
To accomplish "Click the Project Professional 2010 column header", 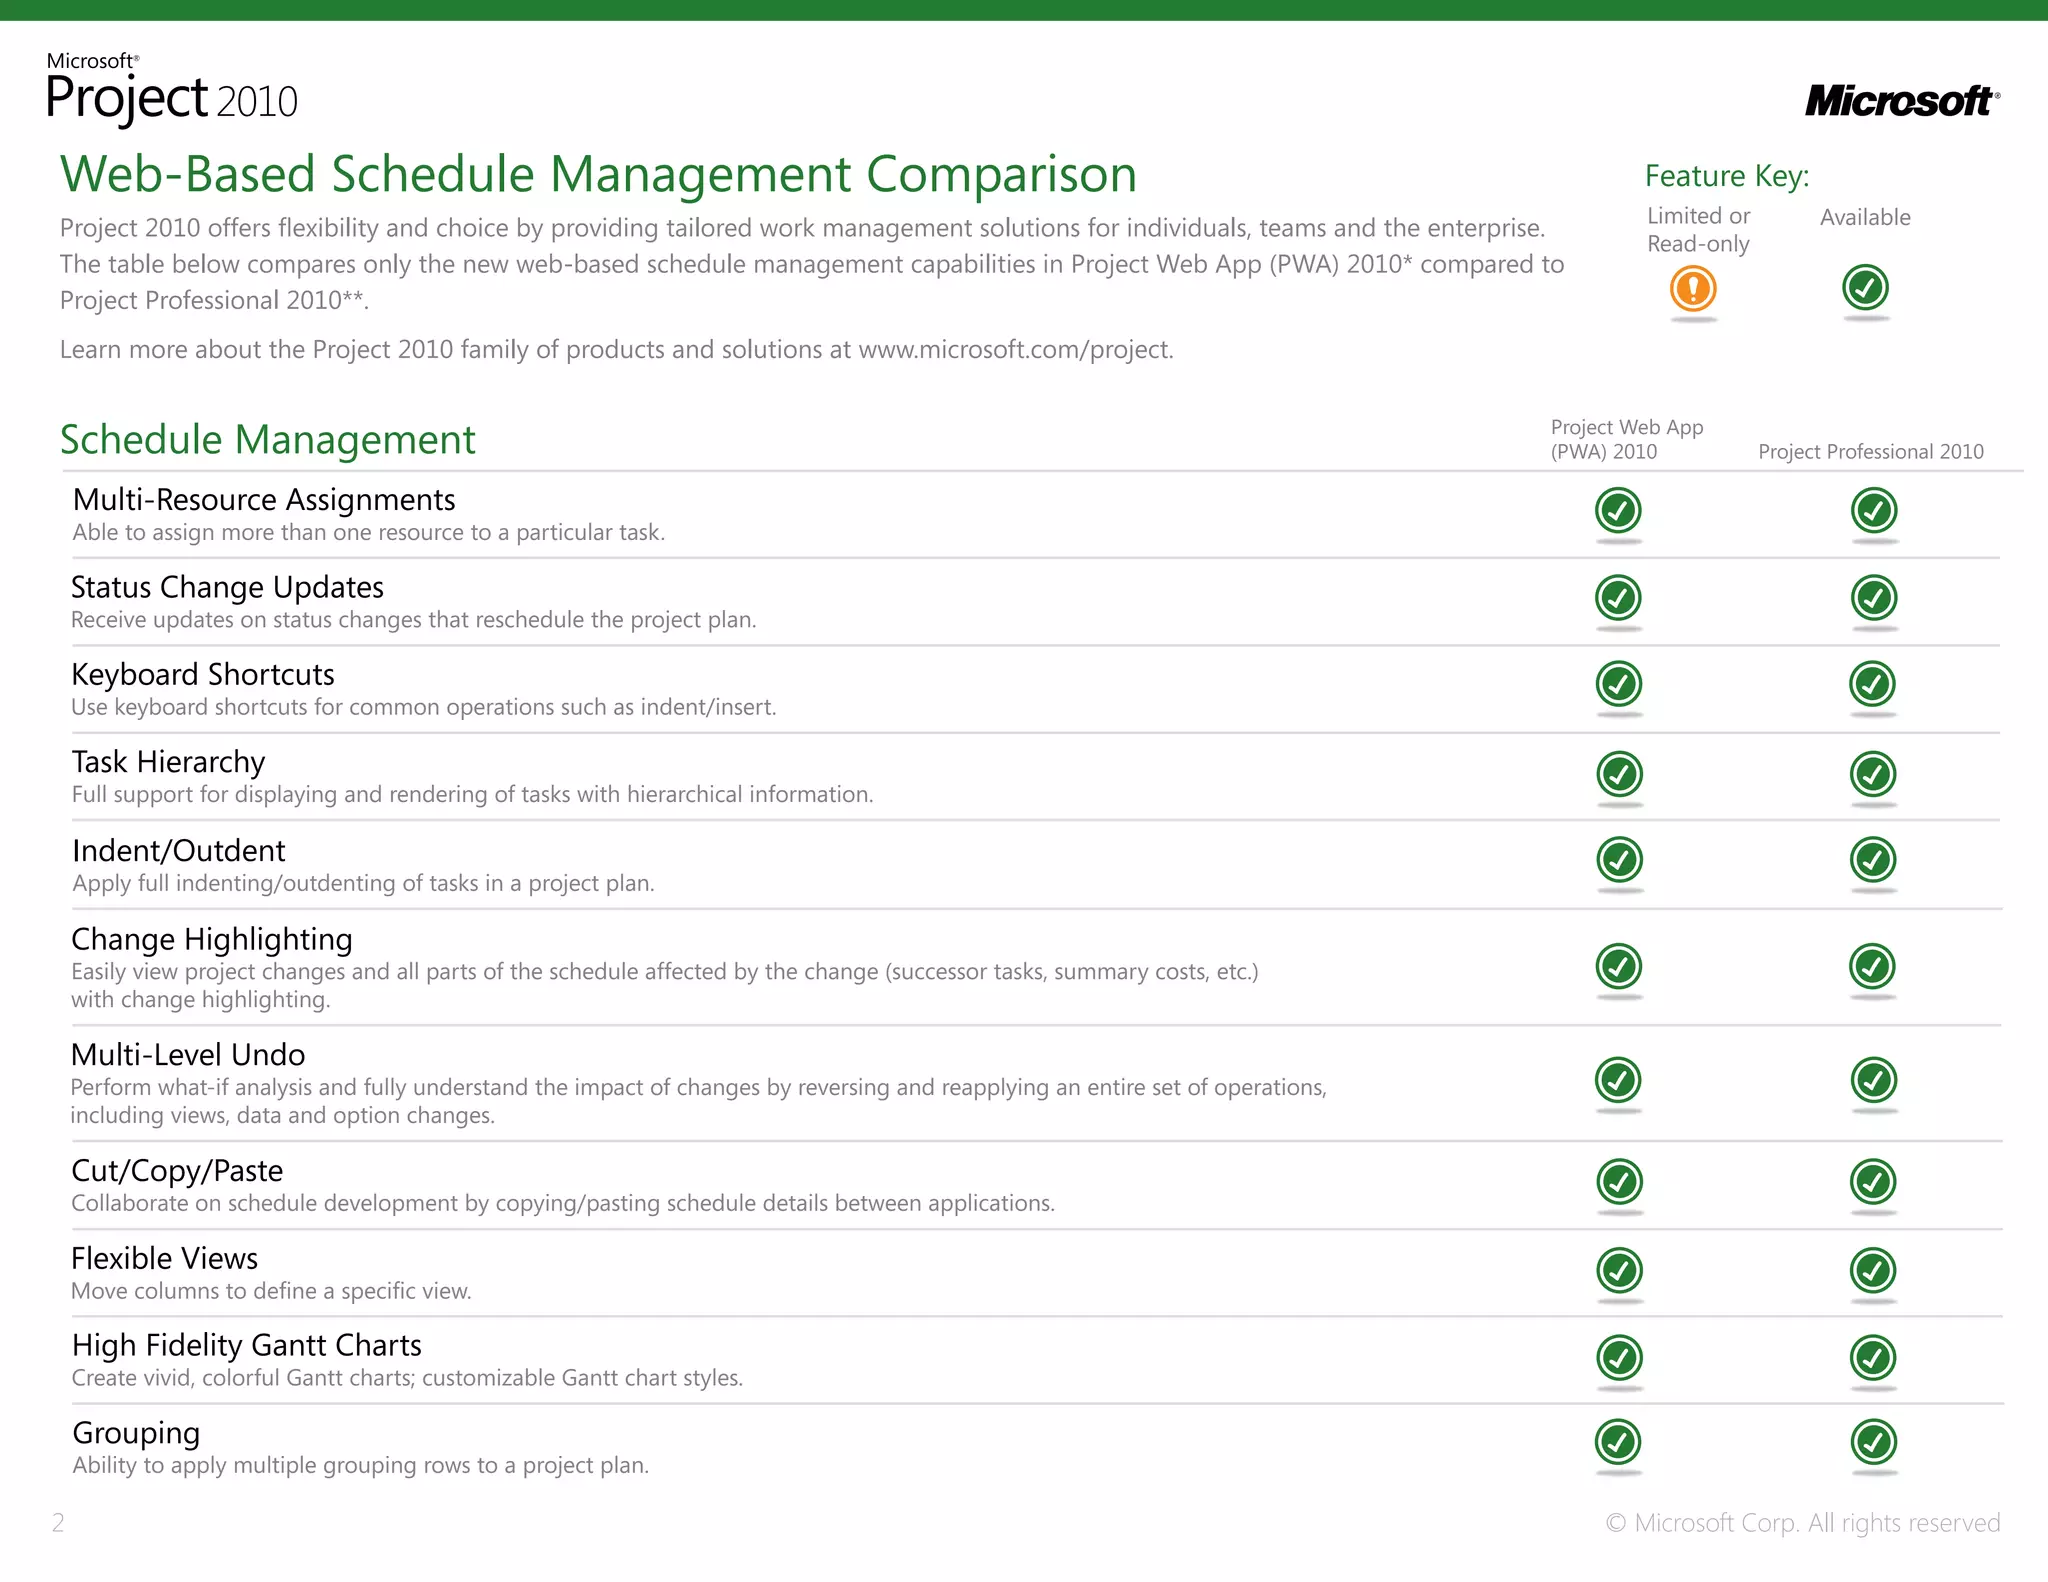I will pyautogui.click(x=1870, y=452).
